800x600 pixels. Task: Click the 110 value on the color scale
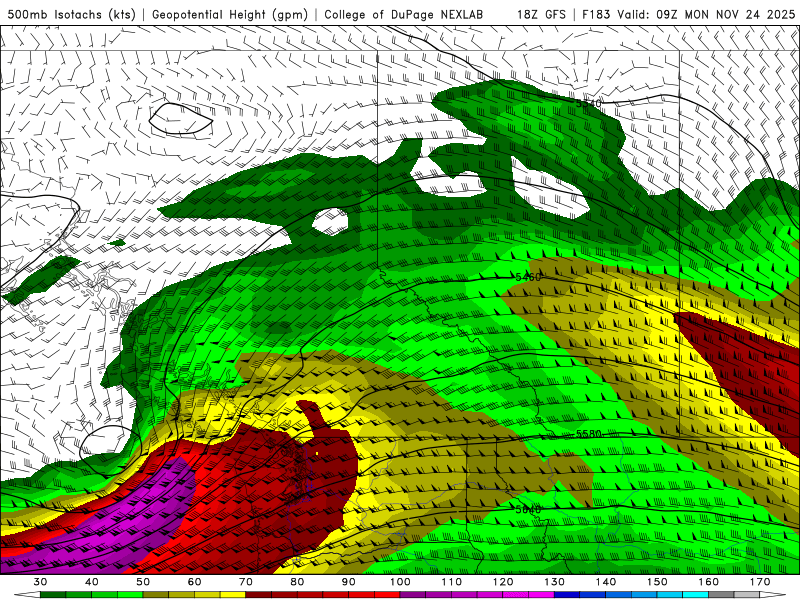pyautogui.click(x=452, y=582)
